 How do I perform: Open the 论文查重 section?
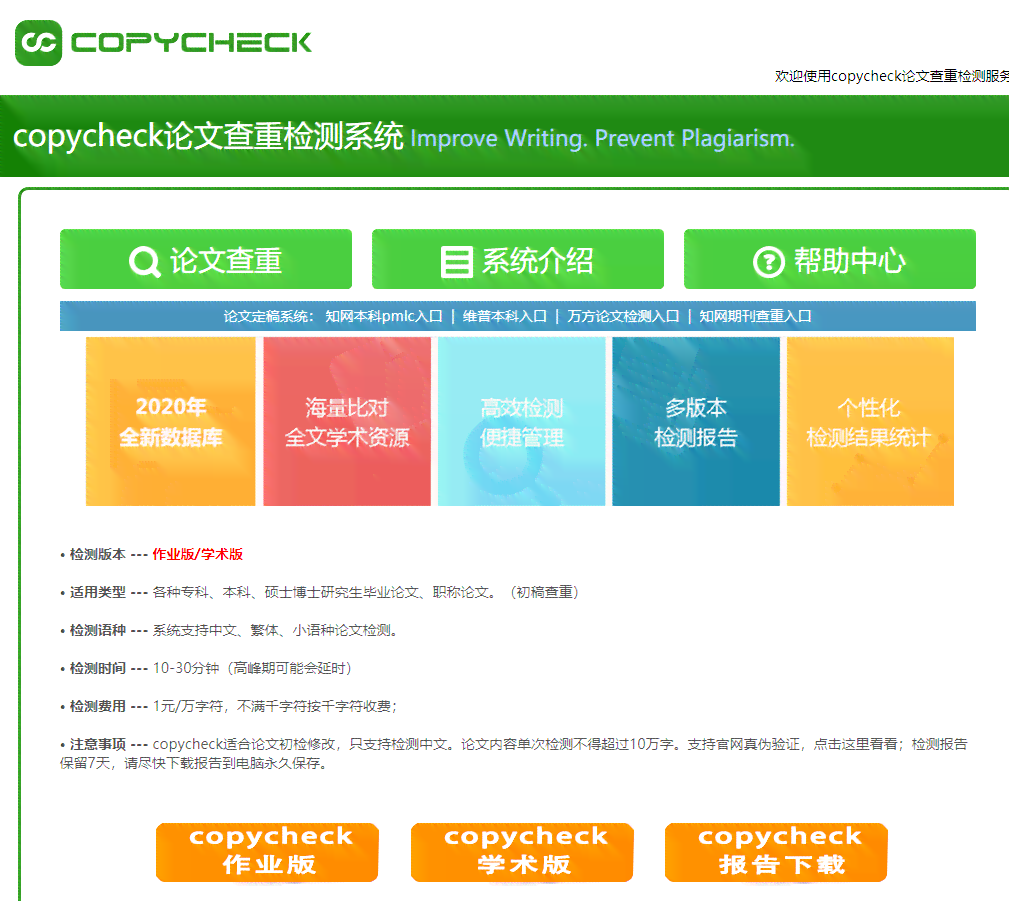point(206,259)
